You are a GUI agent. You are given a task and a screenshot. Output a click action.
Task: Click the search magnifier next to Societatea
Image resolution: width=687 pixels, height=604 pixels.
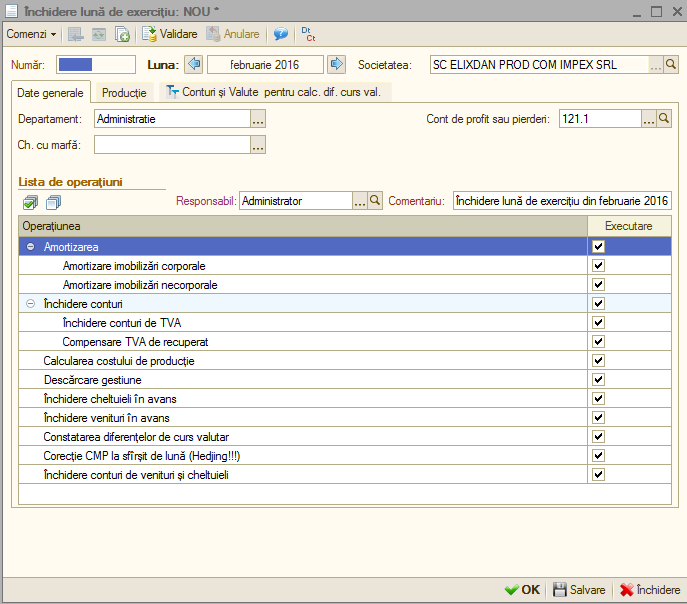[x=670, y=64]
